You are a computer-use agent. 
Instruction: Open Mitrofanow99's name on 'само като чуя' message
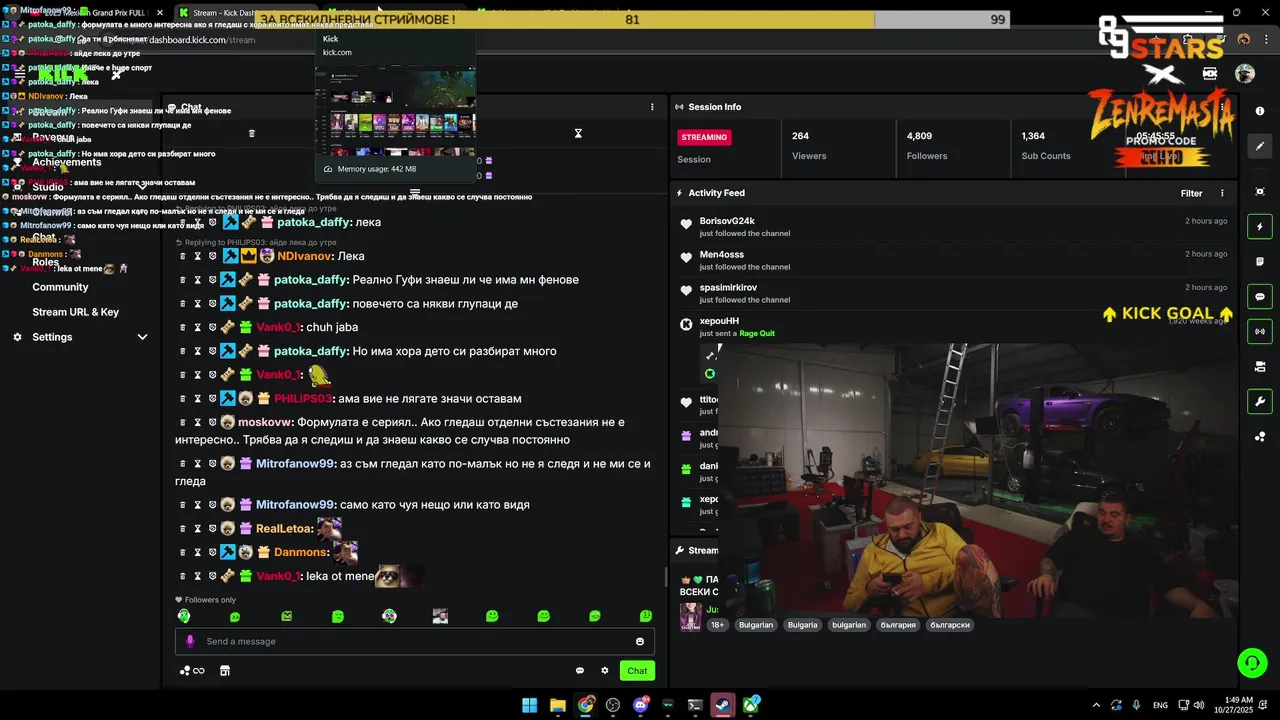coord(295,505)
